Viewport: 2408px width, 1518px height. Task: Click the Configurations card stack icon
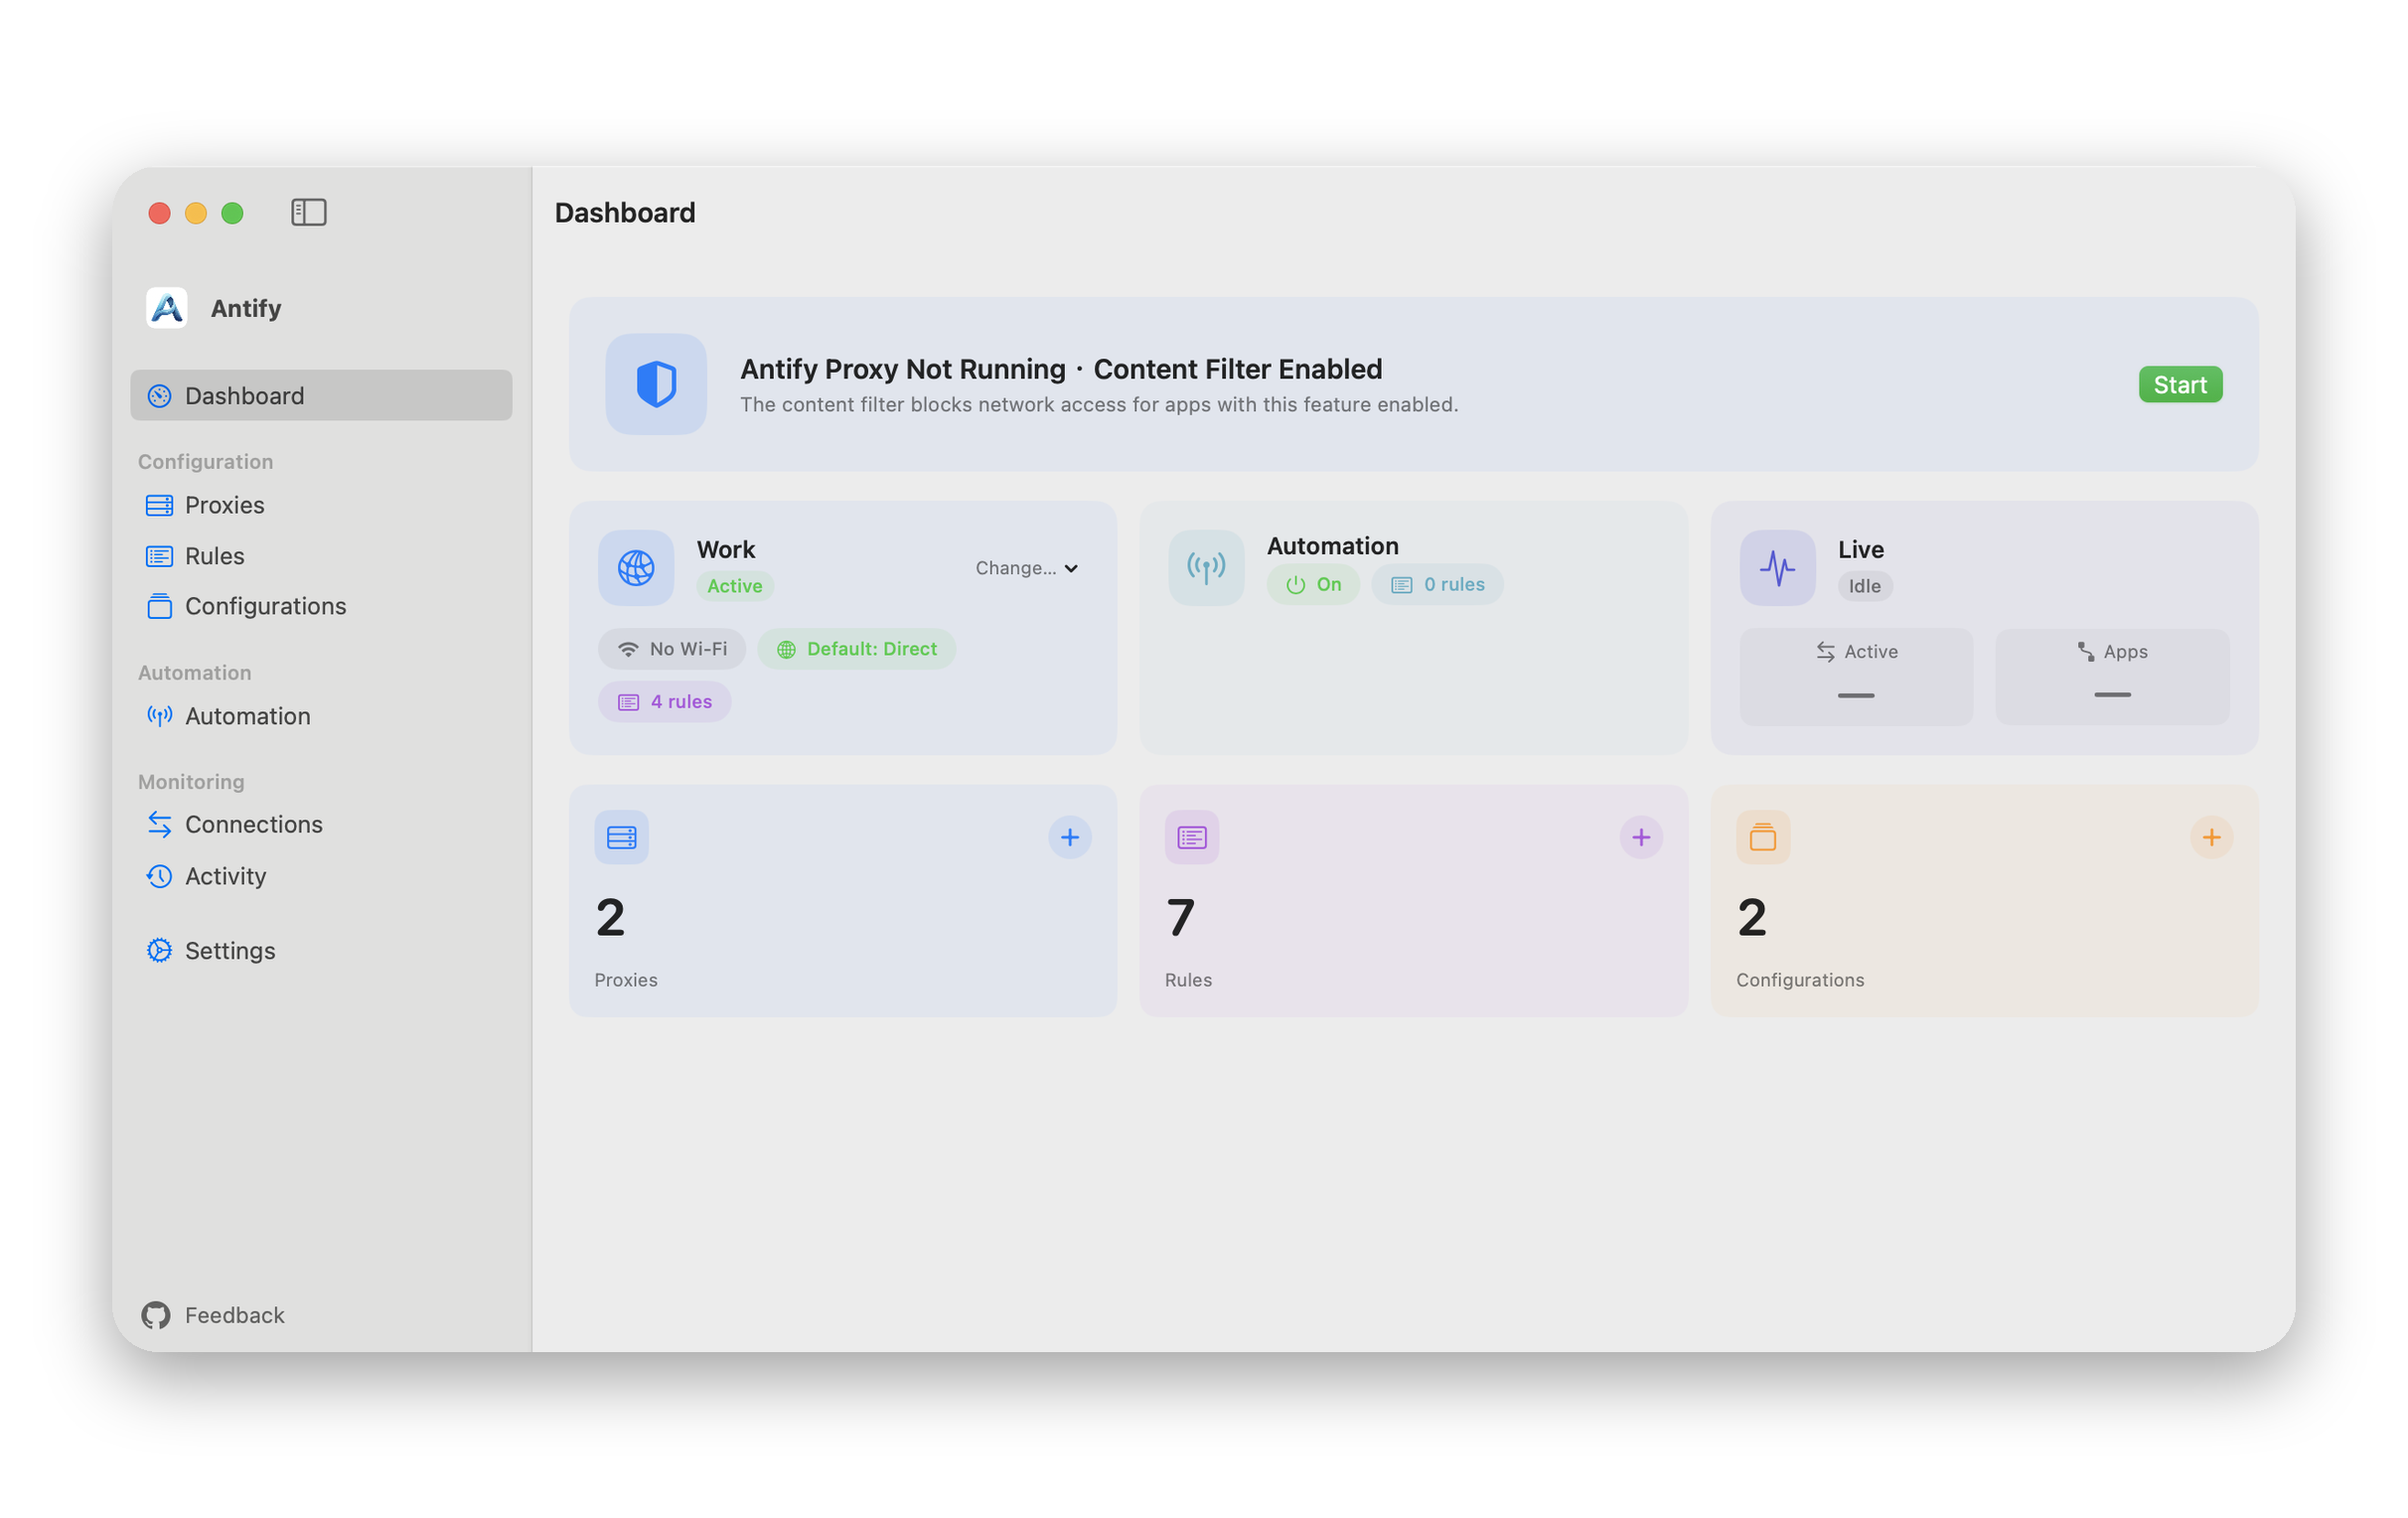1763,837
